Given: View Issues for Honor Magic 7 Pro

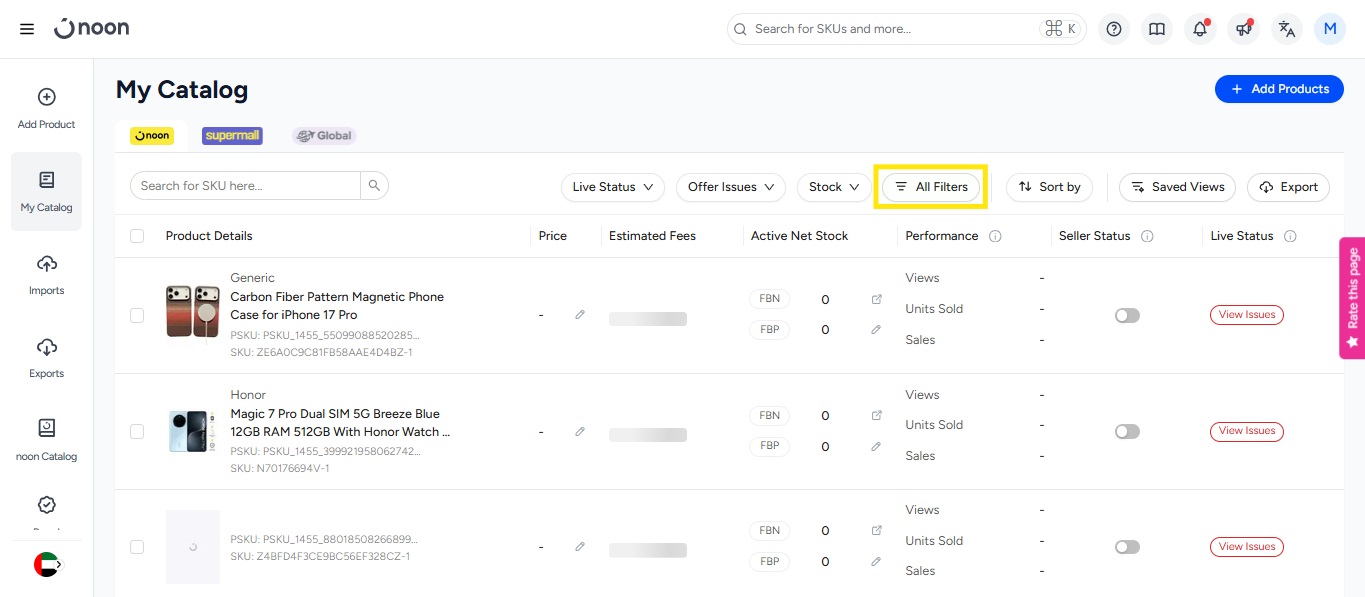Looking at the screenshot, I should point(1246,431).
